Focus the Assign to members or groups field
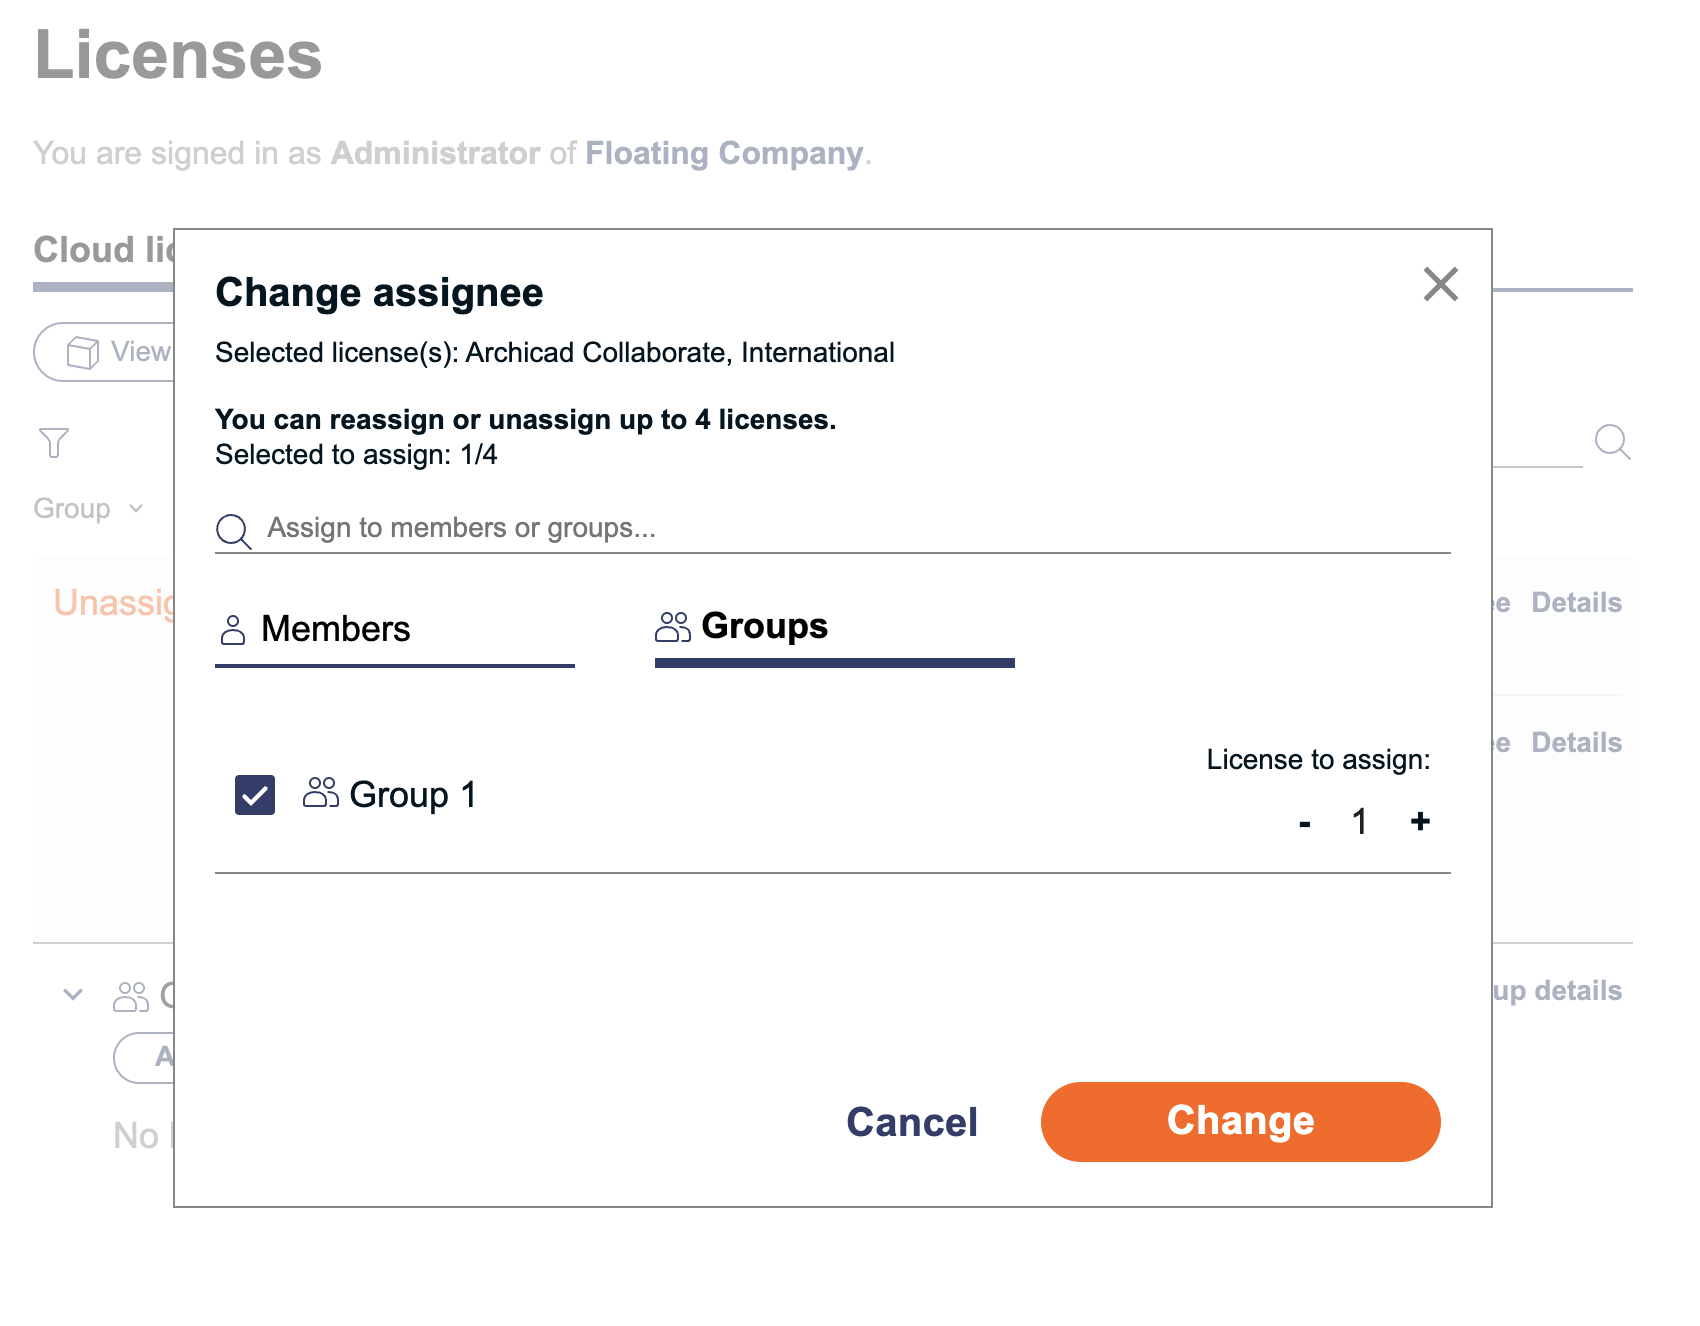Image resolution: width=1700 pixels, height=1326 pixels. point(833,528)
